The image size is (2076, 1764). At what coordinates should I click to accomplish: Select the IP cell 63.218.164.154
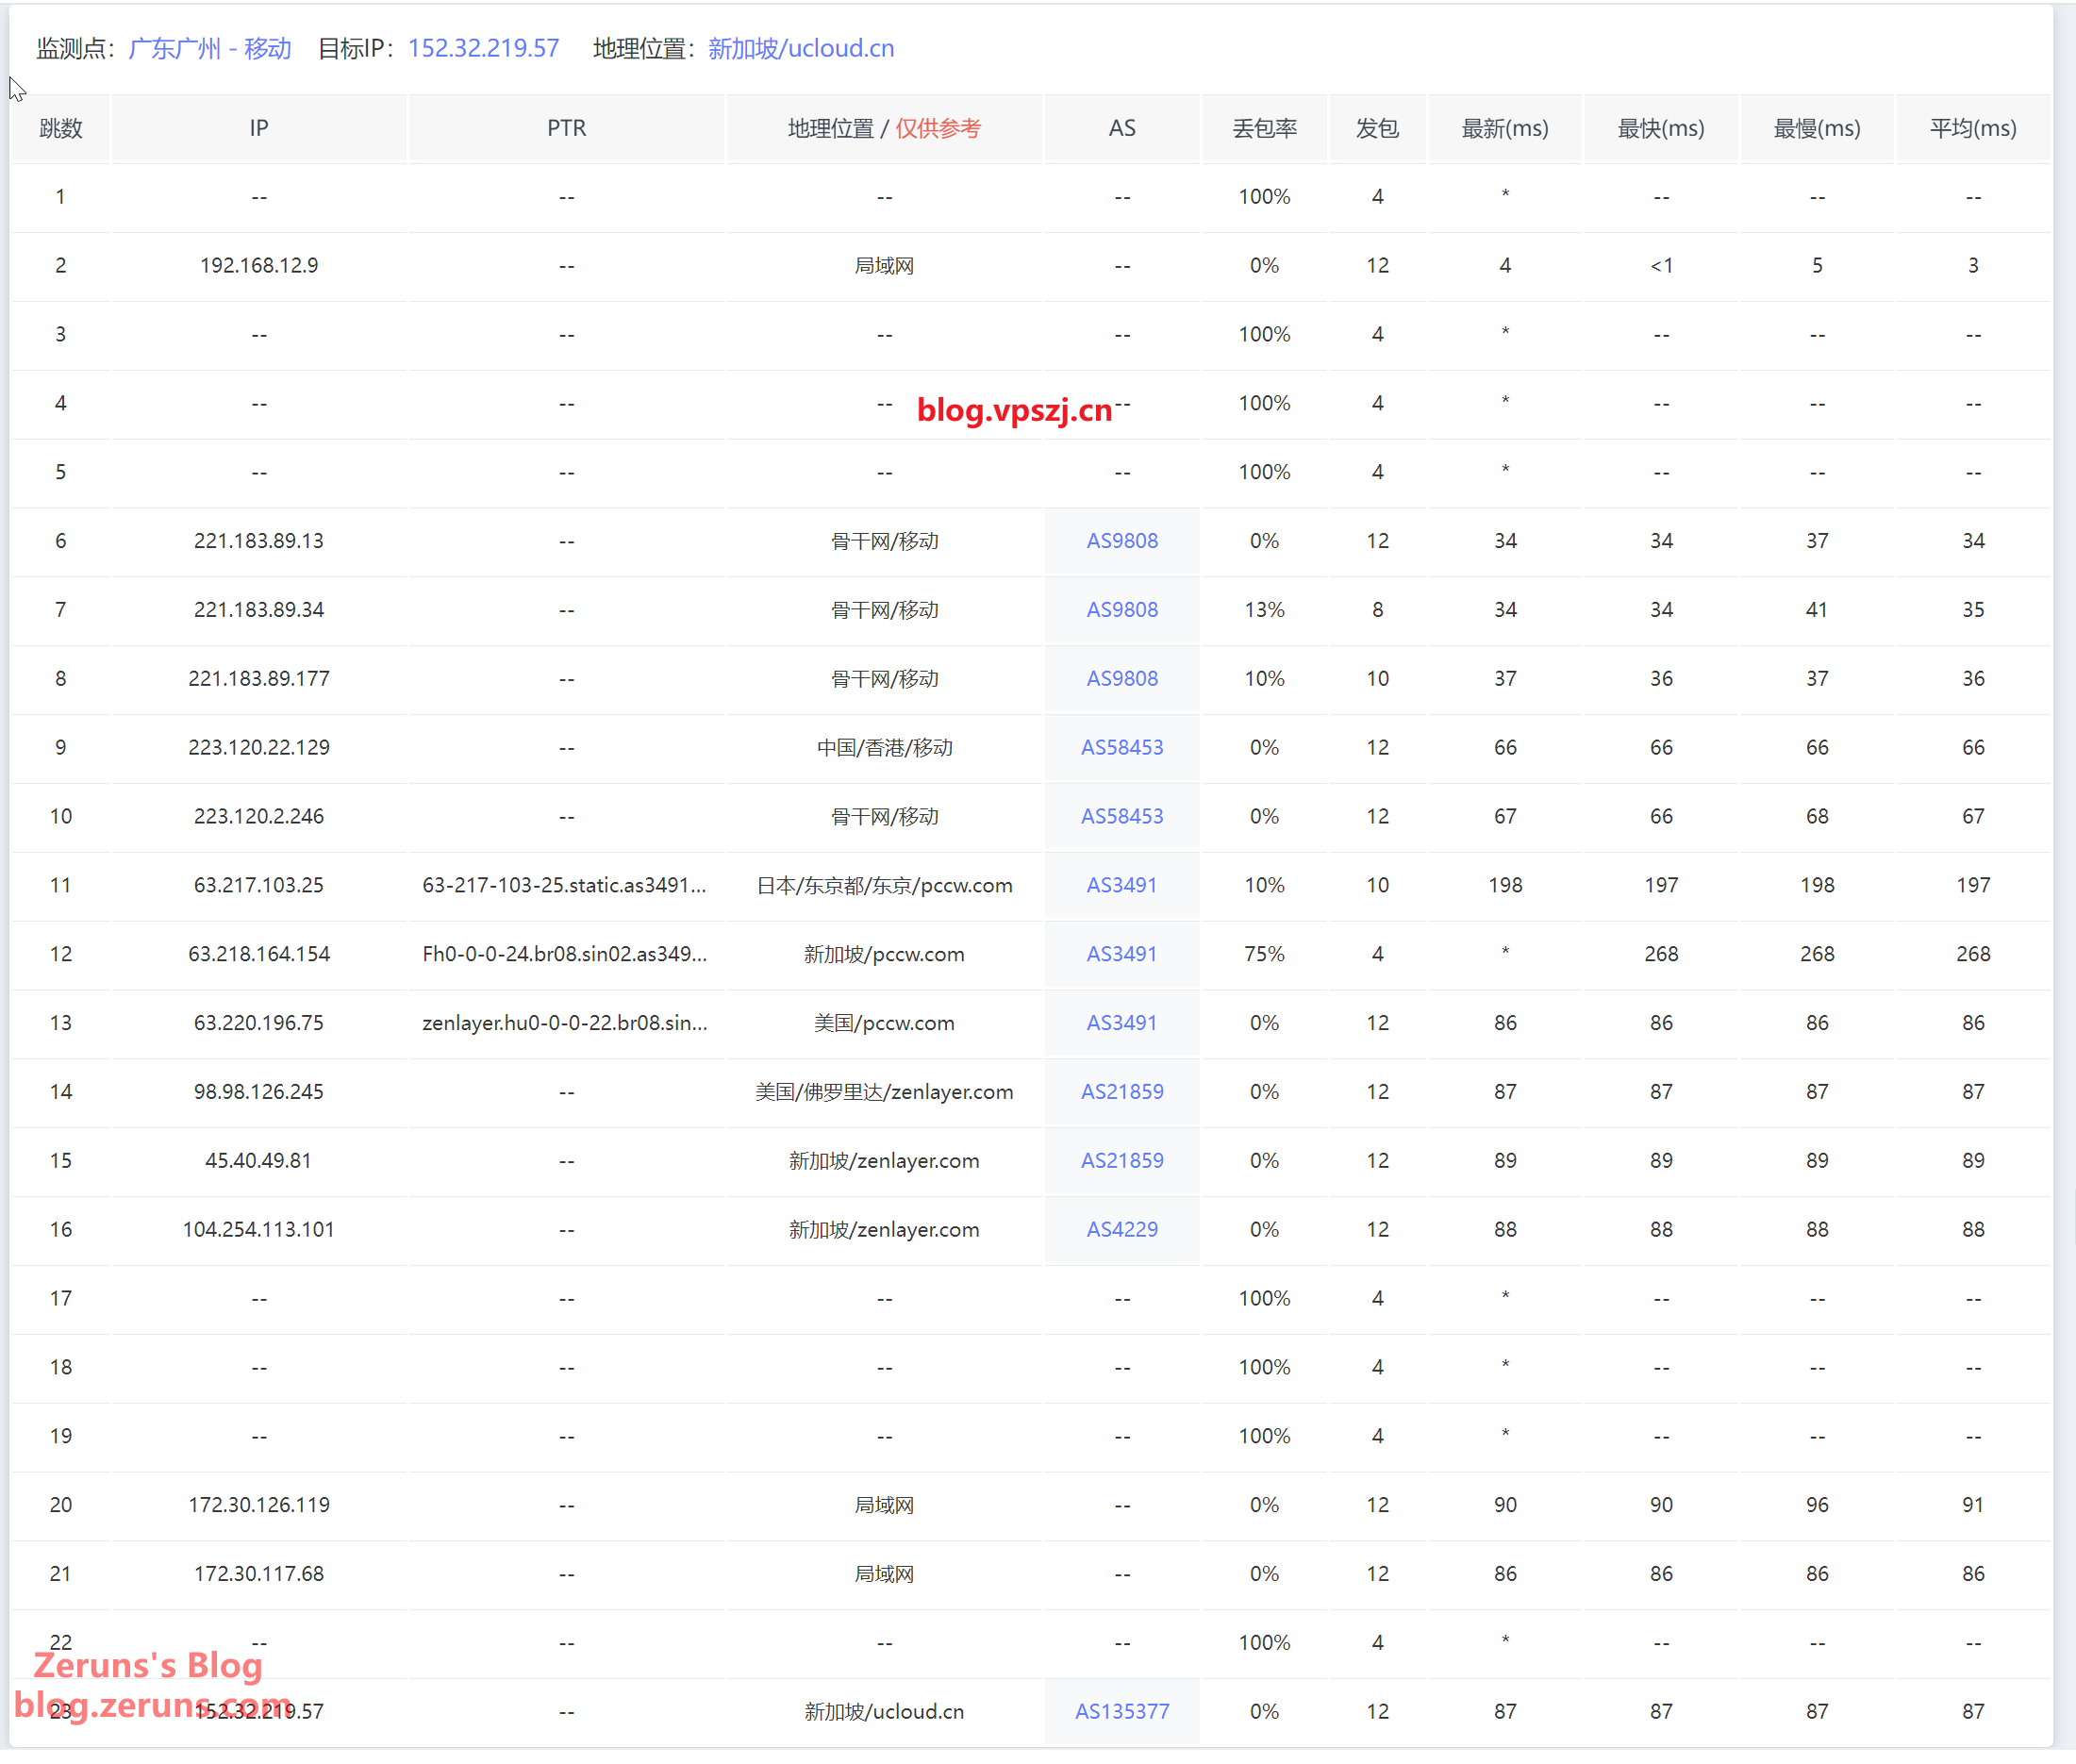coord(259,954)
